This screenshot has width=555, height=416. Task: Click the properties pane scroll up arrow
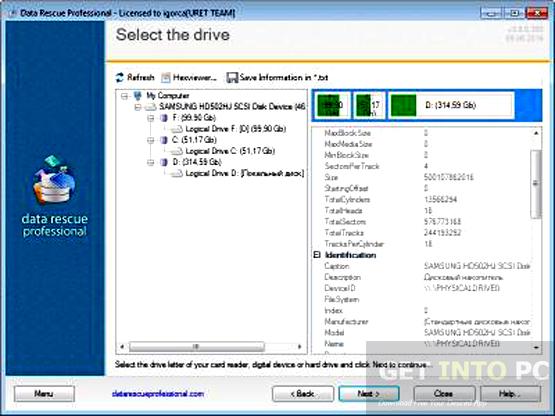(536, 133)
